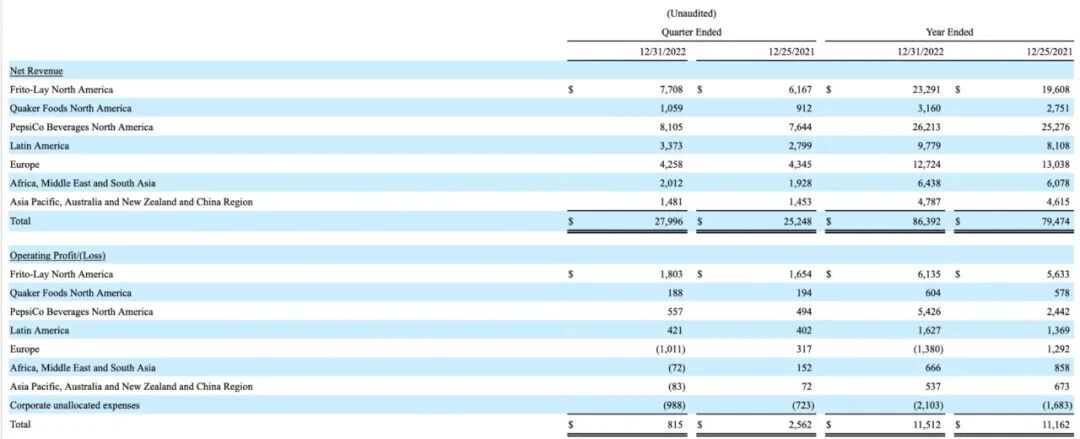The height and width of the screenshot is (439, 1080).
Task: Select the cell showing 2,751
Action: click(1059, 108)
